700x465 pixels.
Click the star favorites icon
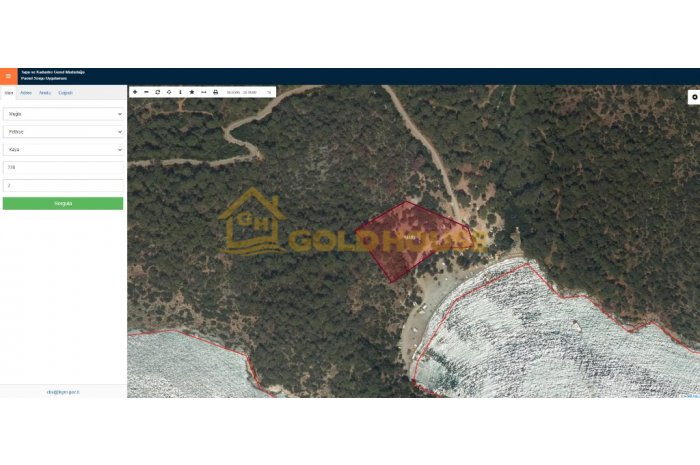click(x=192, y=92)
